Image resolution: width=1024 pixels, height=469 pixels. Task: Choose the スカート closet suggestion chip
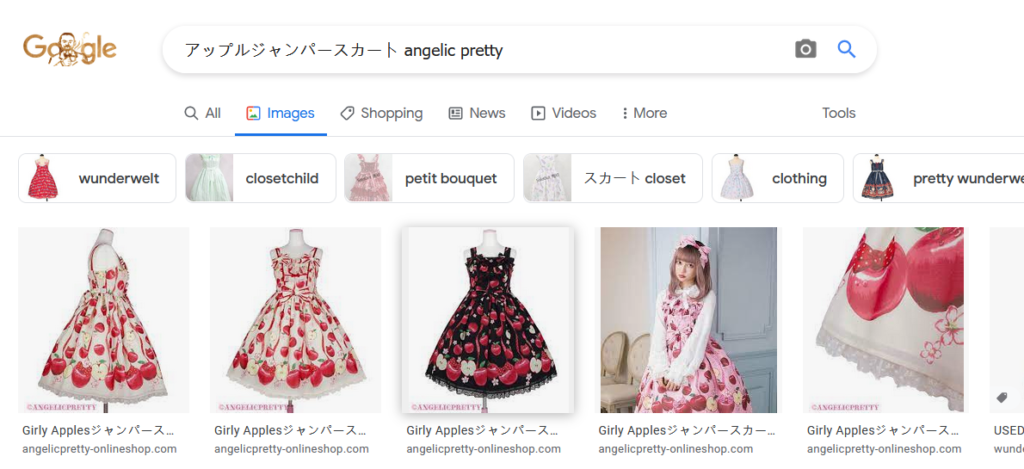[613, 178]
